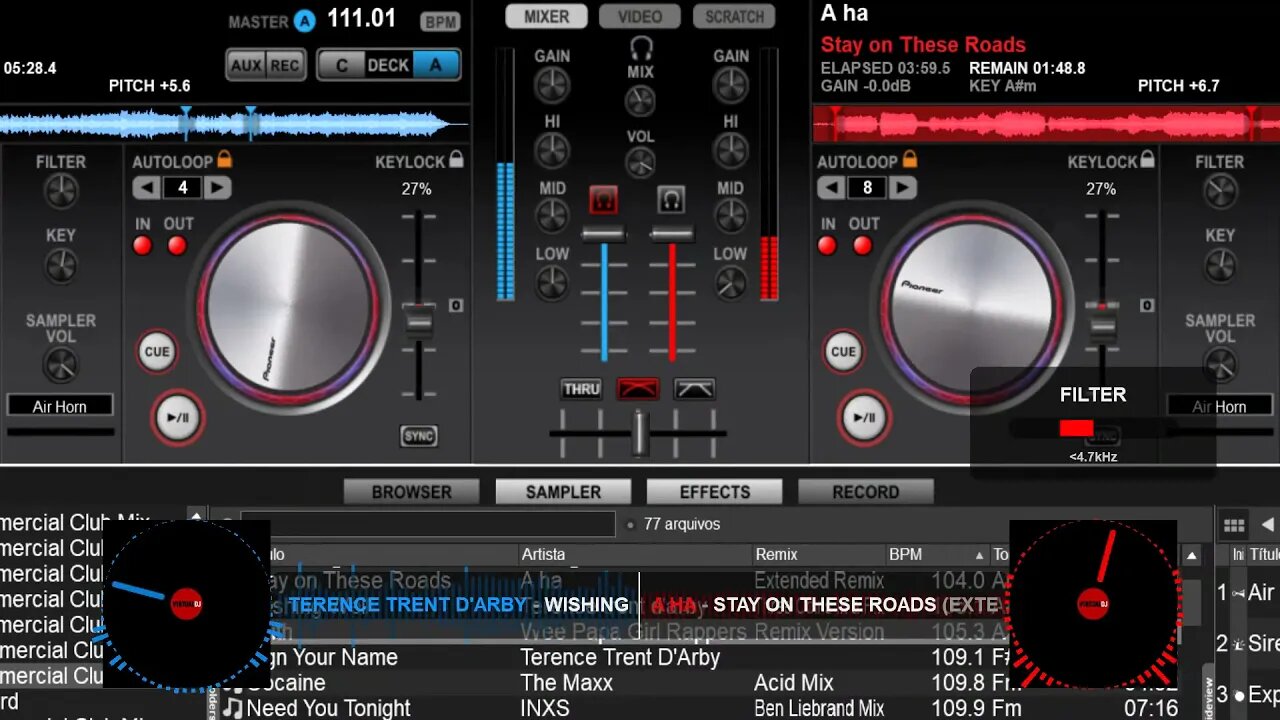Click the left deck SAMPLER VOL knob
Image resolution: width=1280 pixels, height=720 pixels.
[x=61, y=365]
